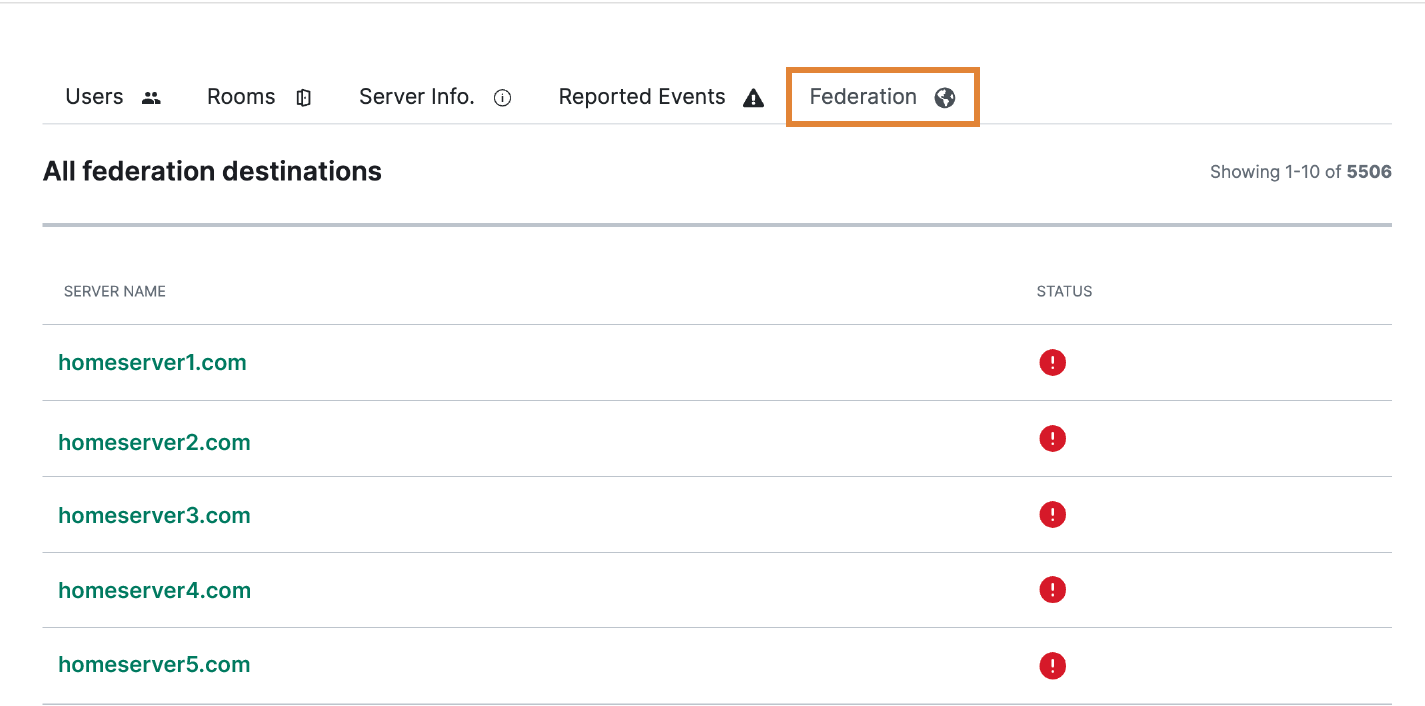Open the homeserver2.com server link
Image resolution: width=1425 pixels, height=706 pixels.
(x=154, y=443)
